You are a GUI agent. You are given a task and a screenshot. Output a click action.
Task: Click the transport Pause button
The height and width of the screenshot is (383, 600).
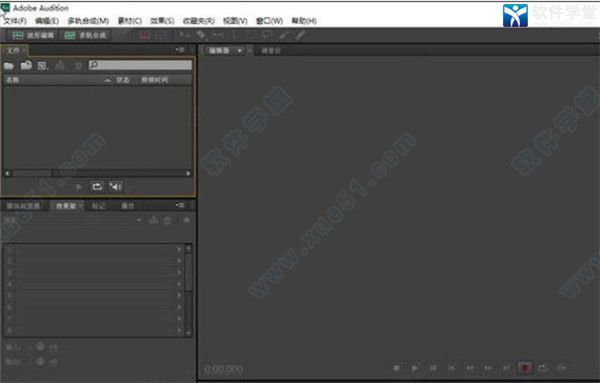(433, 368)
